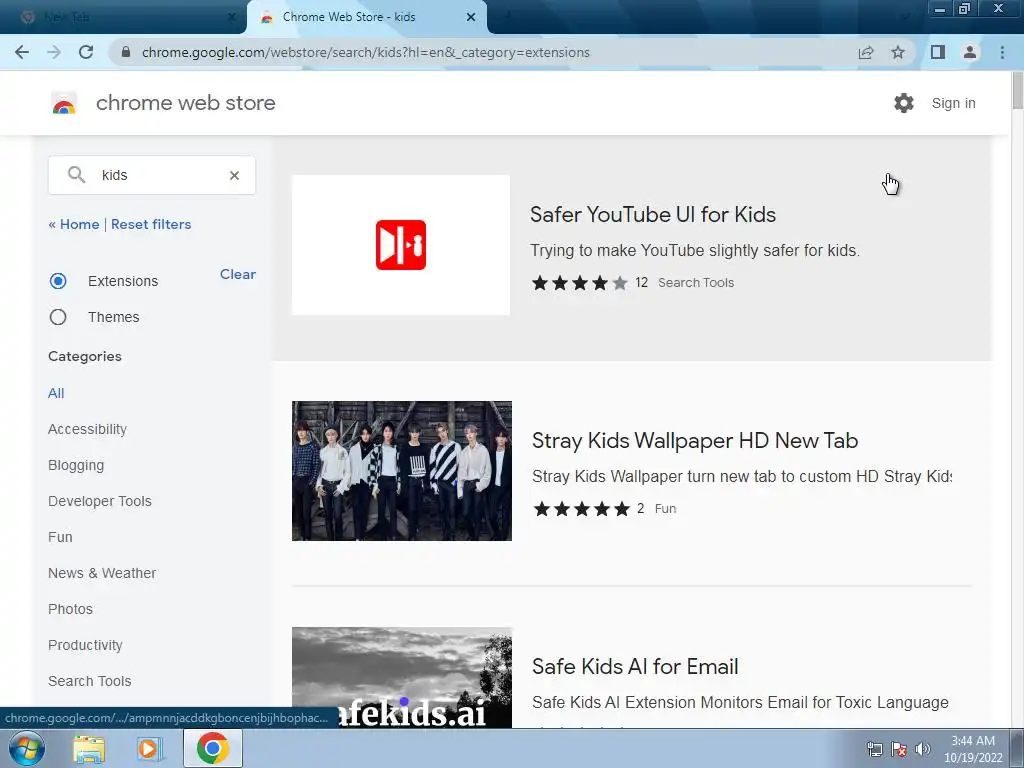This screenshot has height=768, width=1024.
Task: Open the Chrome profile avatar icon
Action: click(970, 52)
